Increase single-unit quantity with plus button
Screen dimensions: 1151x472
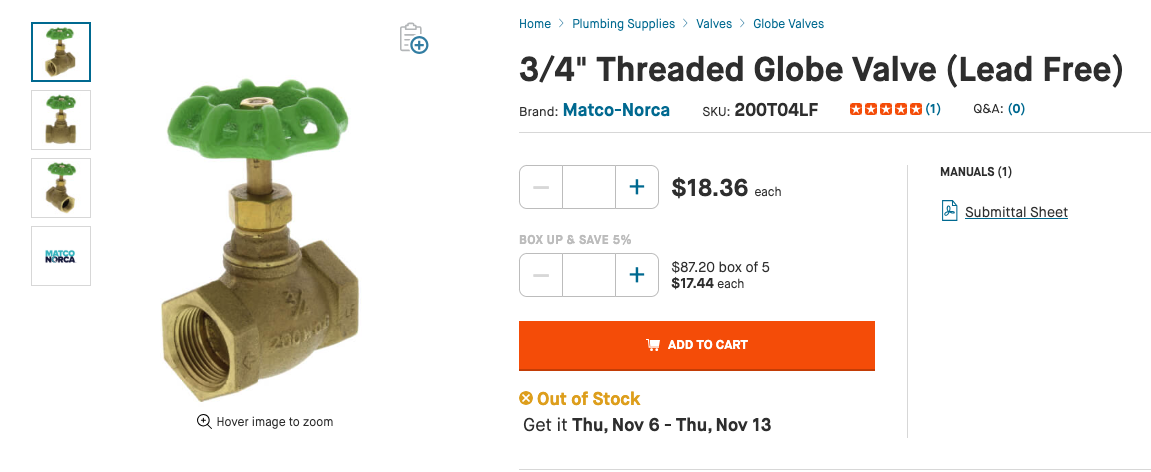(x=636, y=187)
